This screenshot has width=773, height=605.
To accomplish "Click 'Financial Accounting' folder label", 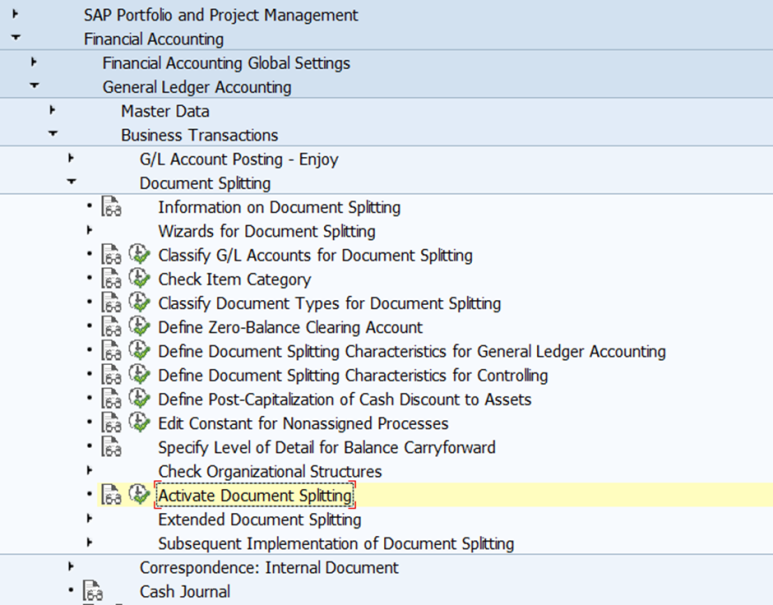I will tap(154, 39).
